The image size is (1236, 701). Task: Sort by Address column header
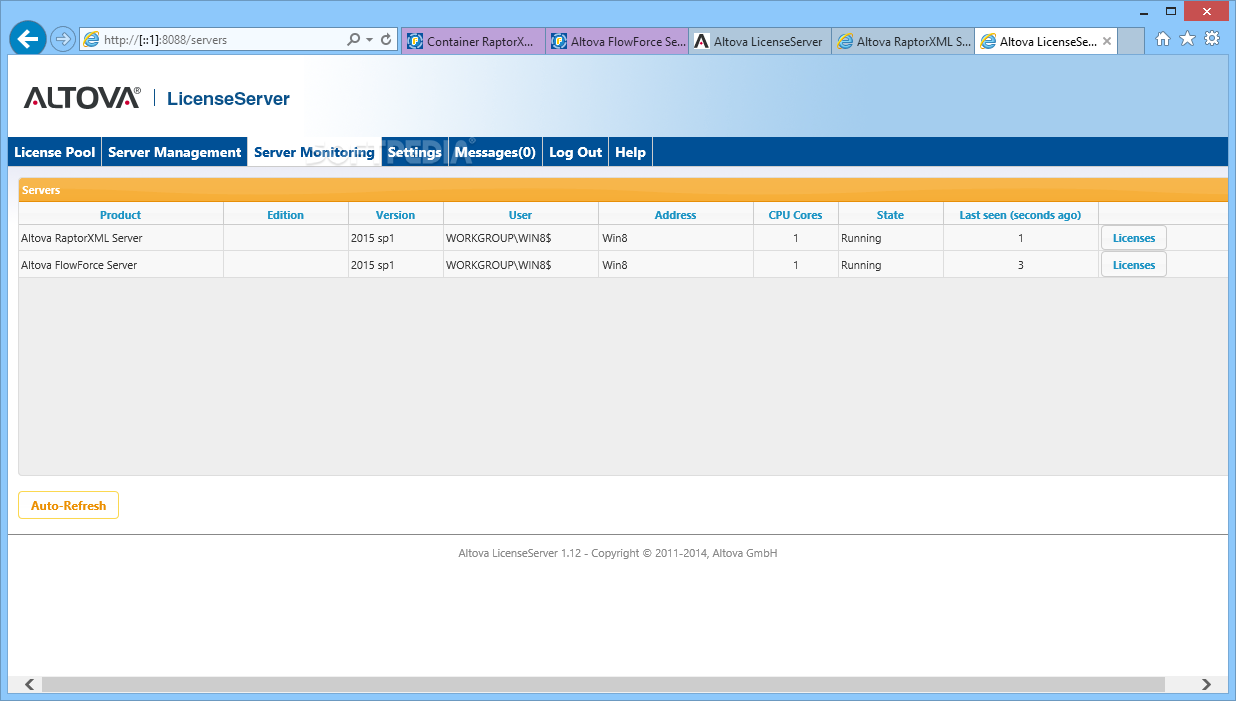tap(676, 215)
